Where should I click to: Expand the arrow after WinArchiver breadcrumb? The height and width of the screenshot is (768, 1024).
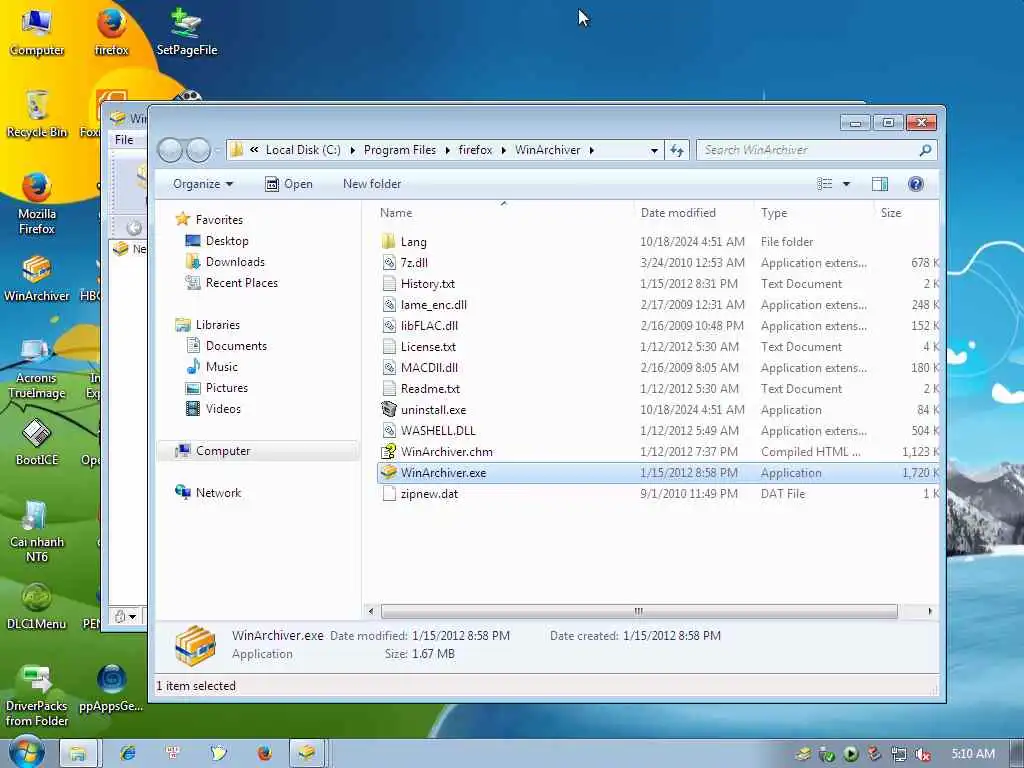point(592,151)
